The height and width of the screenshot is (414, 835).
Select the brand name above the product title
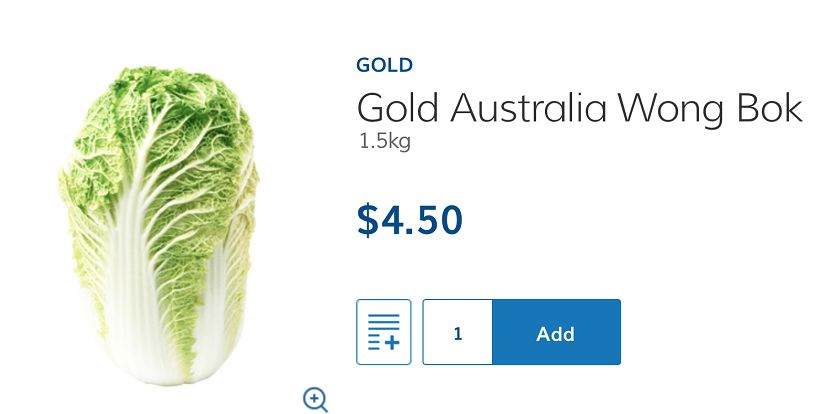click(x=384, y=65)
